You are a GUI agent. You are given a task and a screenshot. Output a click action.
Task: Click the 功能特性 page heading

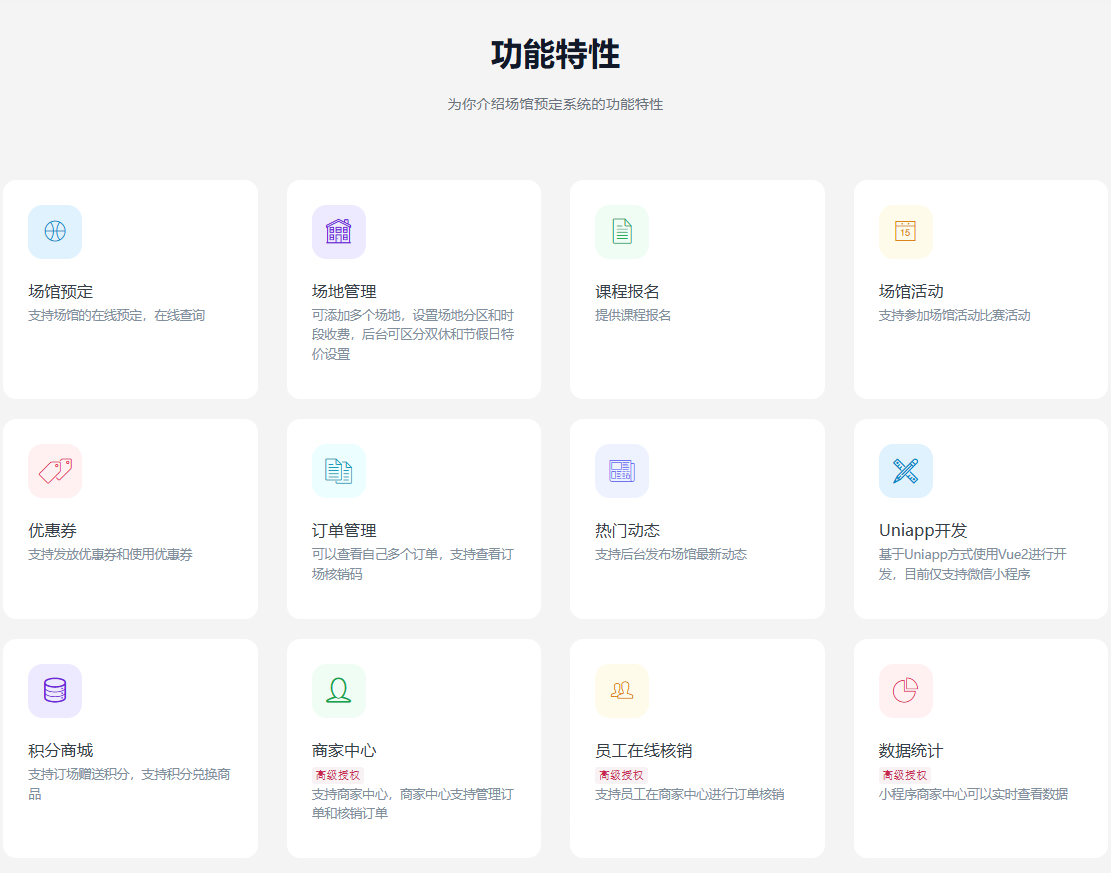coord(555,54)
